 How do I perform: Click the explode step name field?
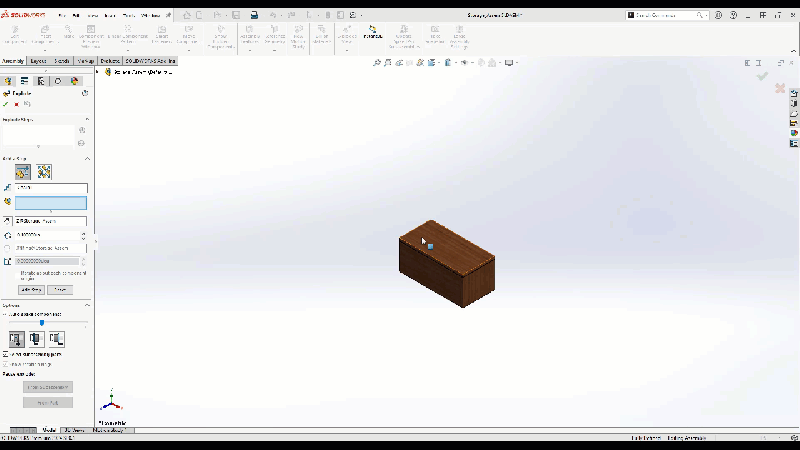coord(51,188)
